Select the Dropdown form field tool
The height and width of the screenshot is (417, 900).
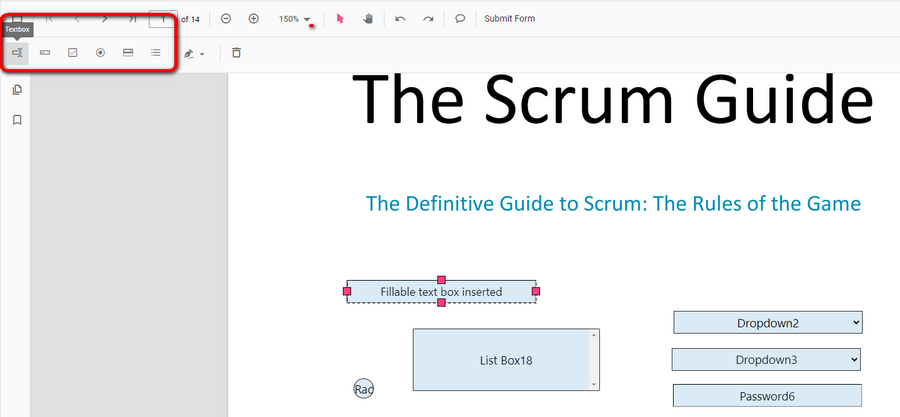128,53
